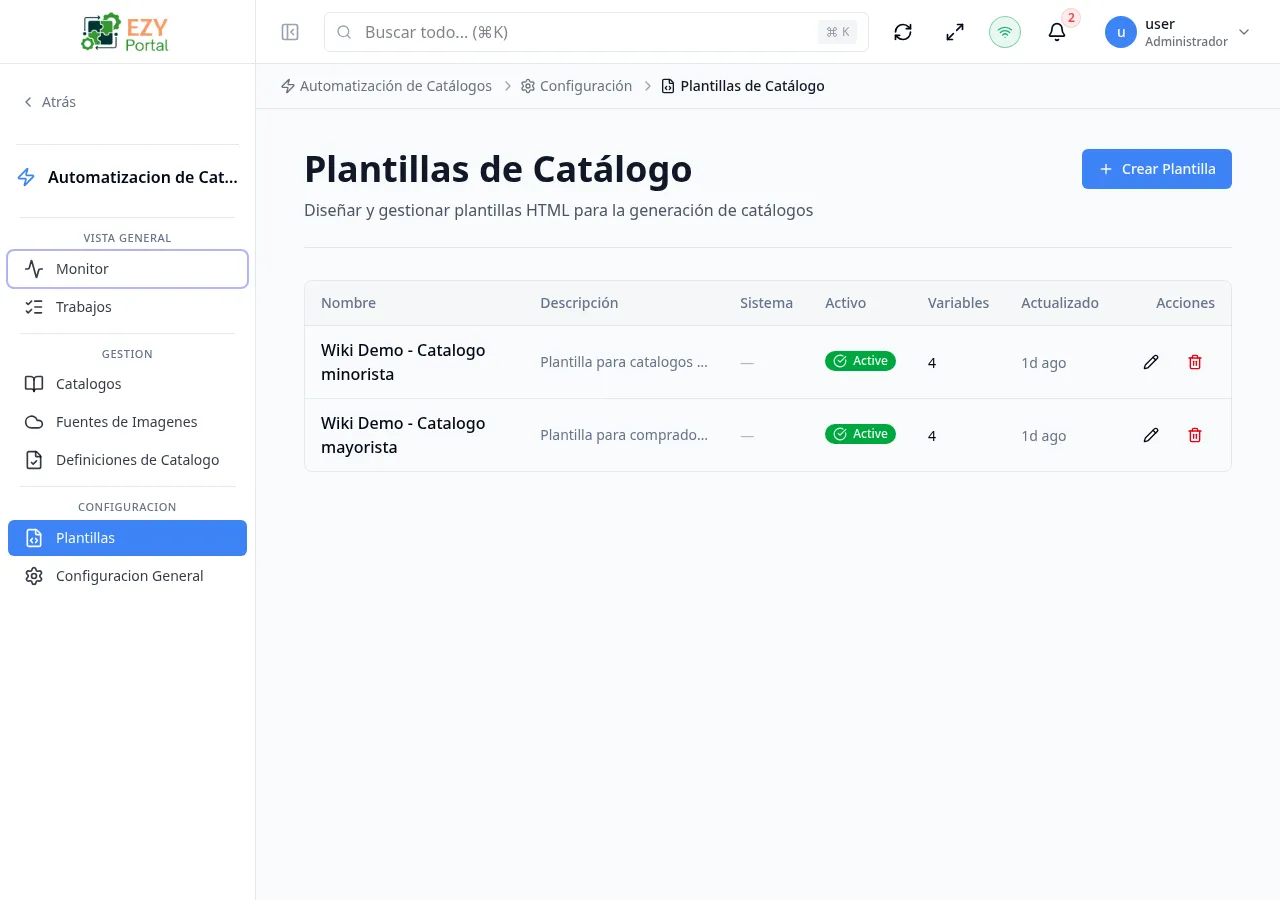Viewport: 1280px width, 900px height.
Task: Click '1d ago' in Catalogo mayorista row
Action: (1043, 436)
